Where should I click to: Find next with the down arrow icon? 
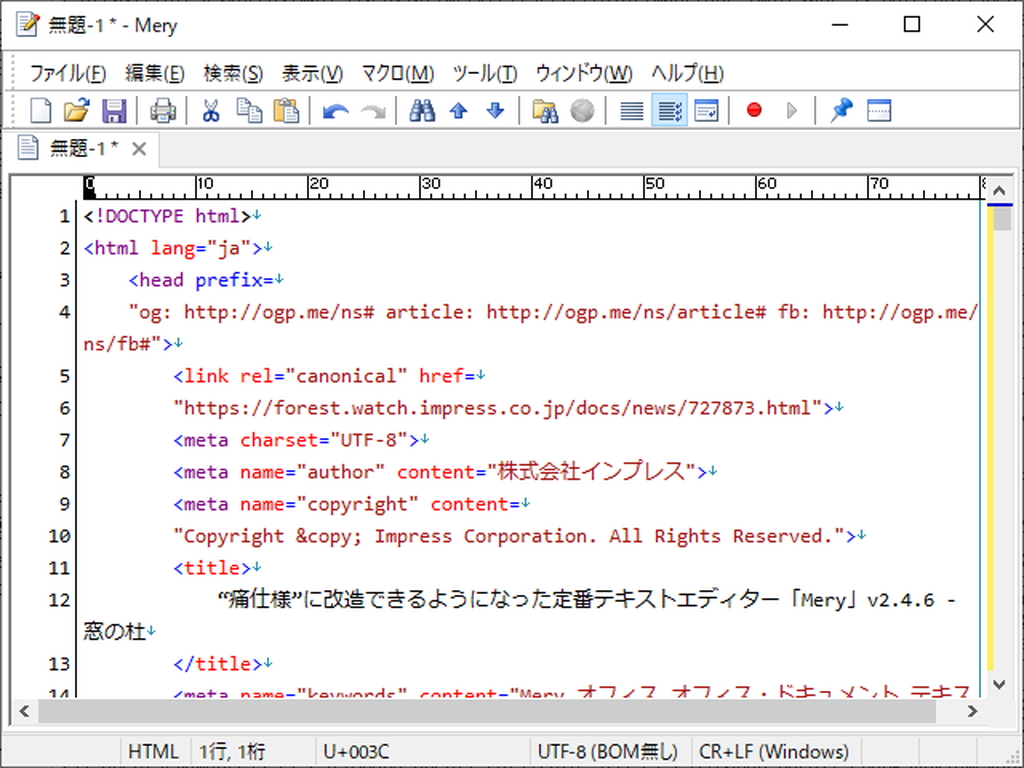tap(495, 110)
